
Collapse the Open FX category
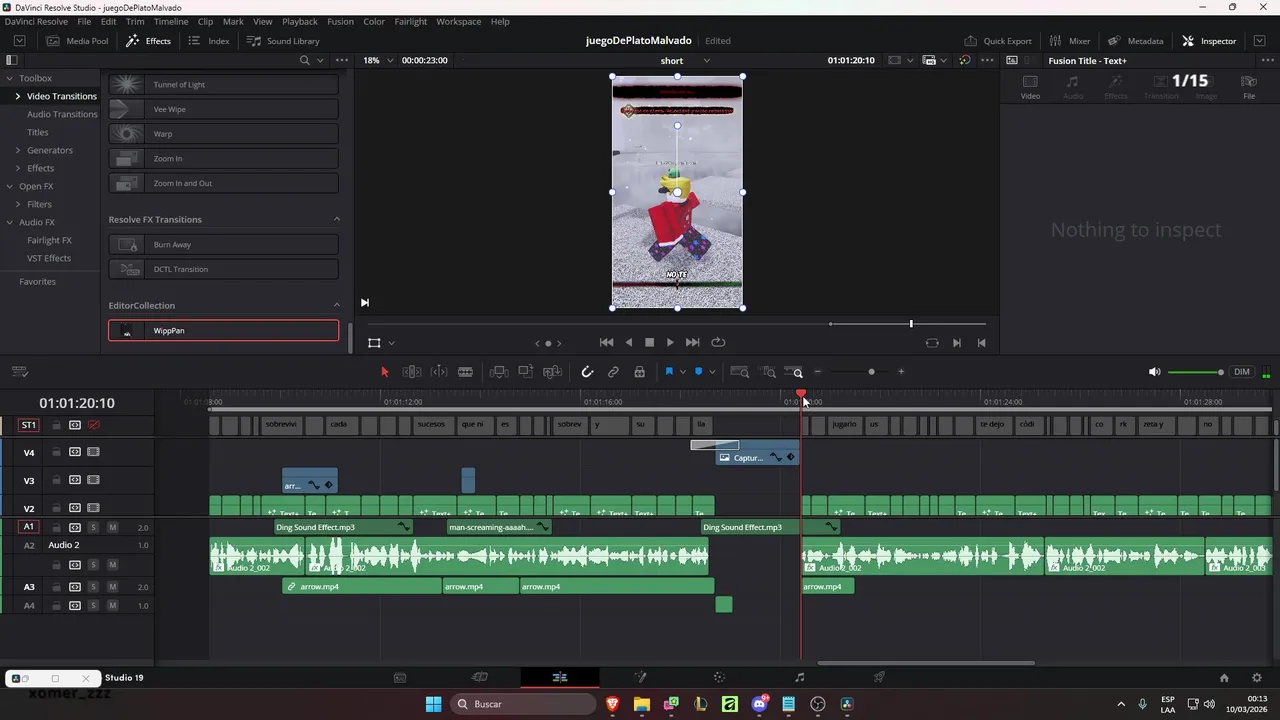click(x=10, y=186)
